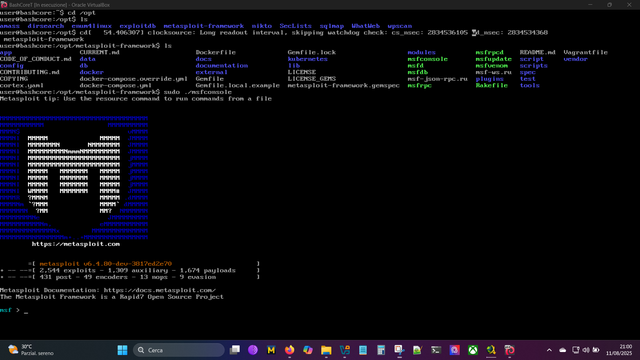Click 'CODE_OF_CONDUCT.md' file name
The width and height of the screenshot is (640, 360).
click(36, 59)
